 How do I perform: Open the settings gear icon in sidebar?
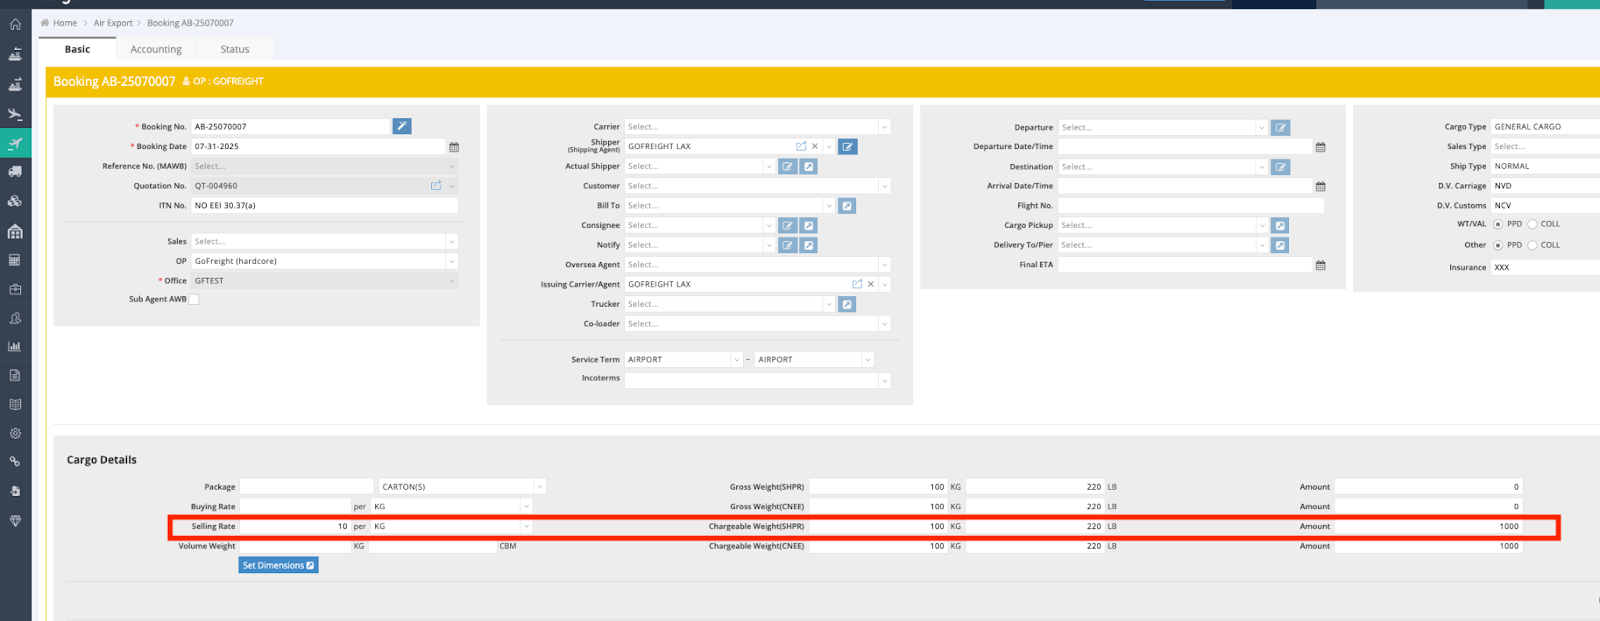coord(15,434)
